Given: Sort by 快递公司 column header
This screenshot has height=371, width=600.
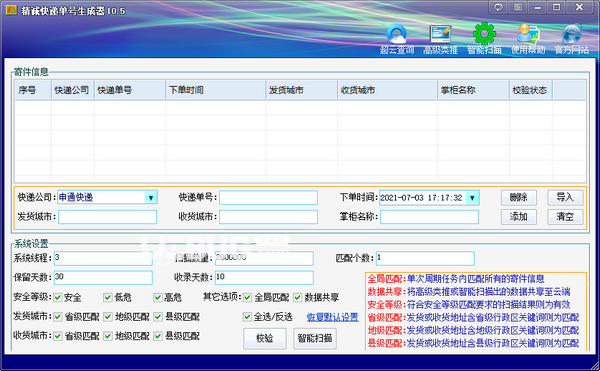Looking at the screenshot, I should coord(73,90).
